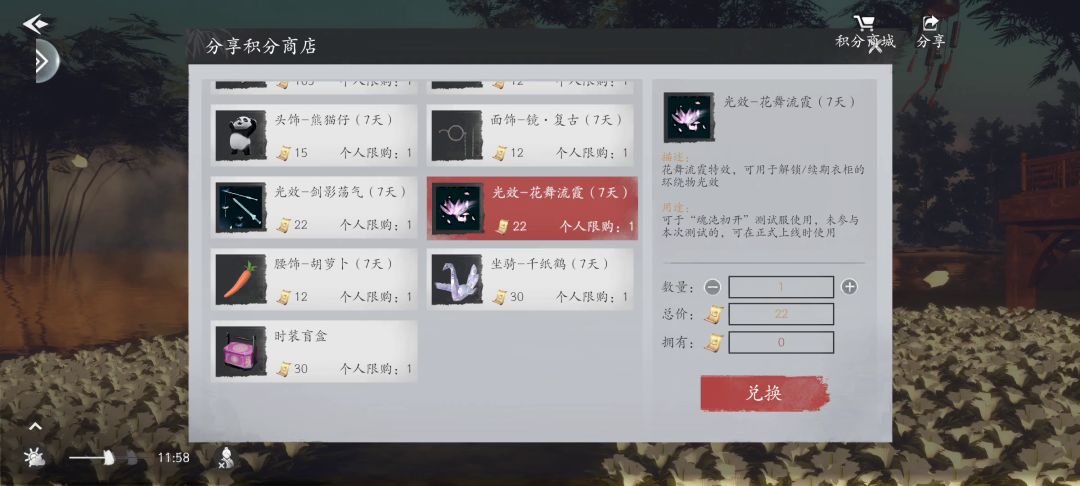Screen dimensions: 1080x486
Task: Expand the side panel chevron arrow
Action: coord(45,61)
